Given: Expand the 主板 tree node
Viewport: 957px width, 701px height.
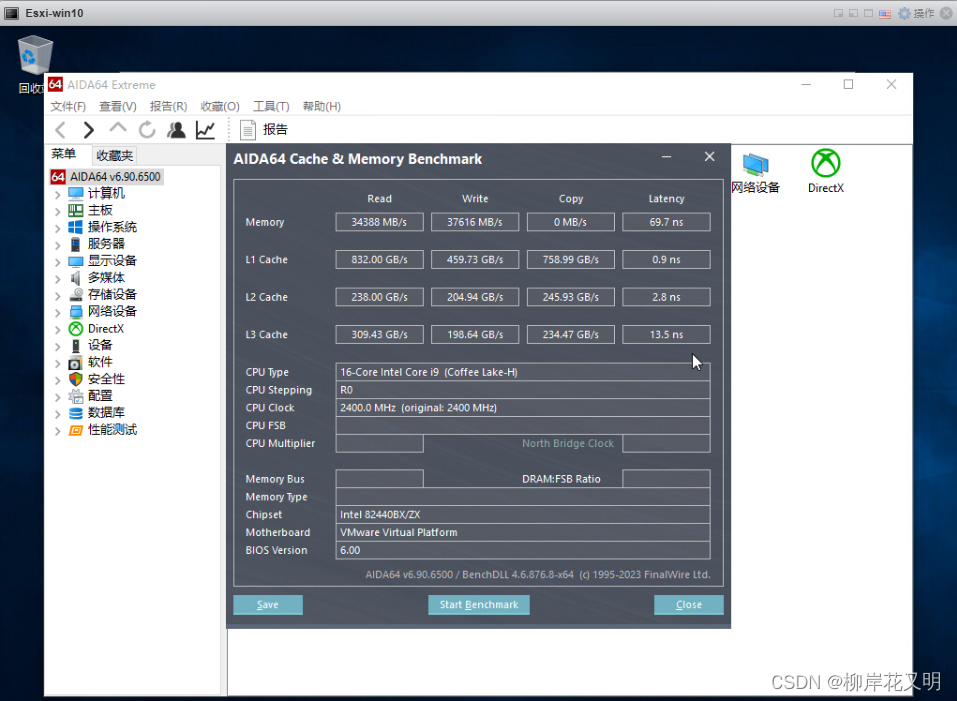Looking at the screenshot, I should [57, 212].
